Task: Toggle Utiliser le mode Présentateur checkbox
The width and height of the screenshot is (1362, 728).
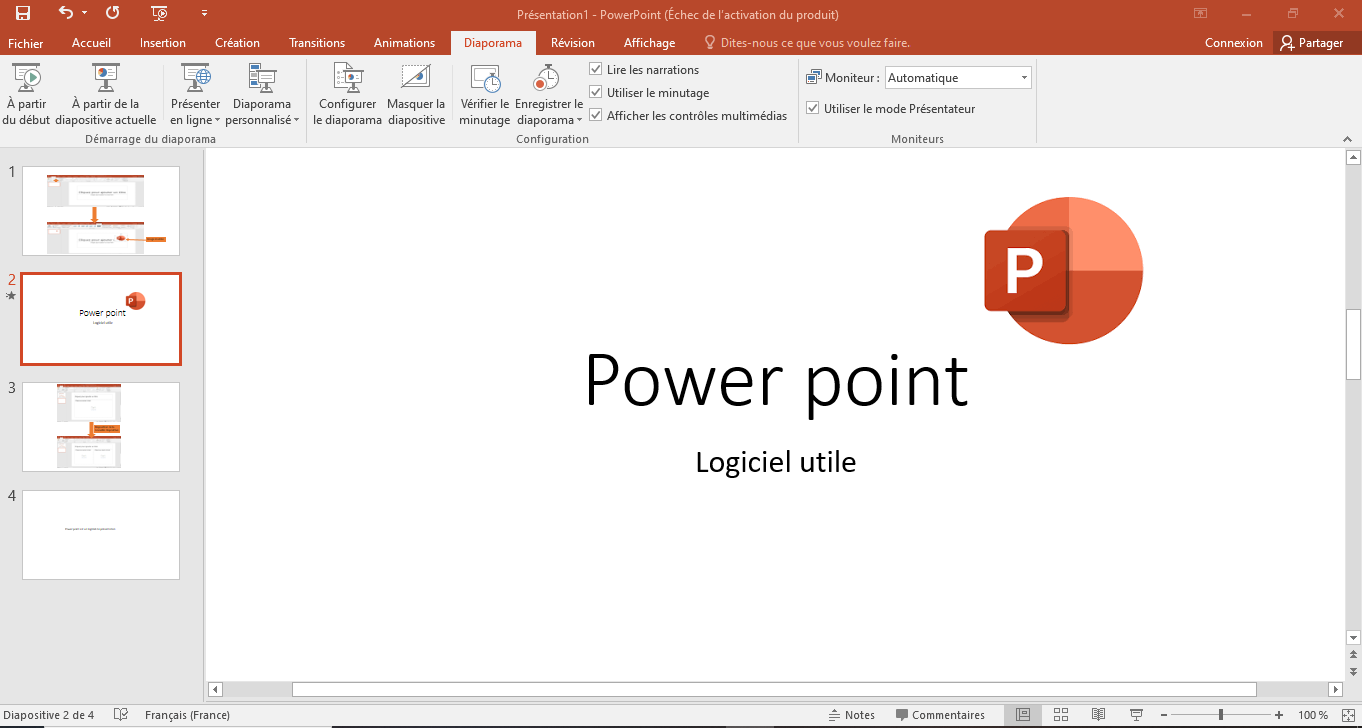Action: [x=813, y=109]
